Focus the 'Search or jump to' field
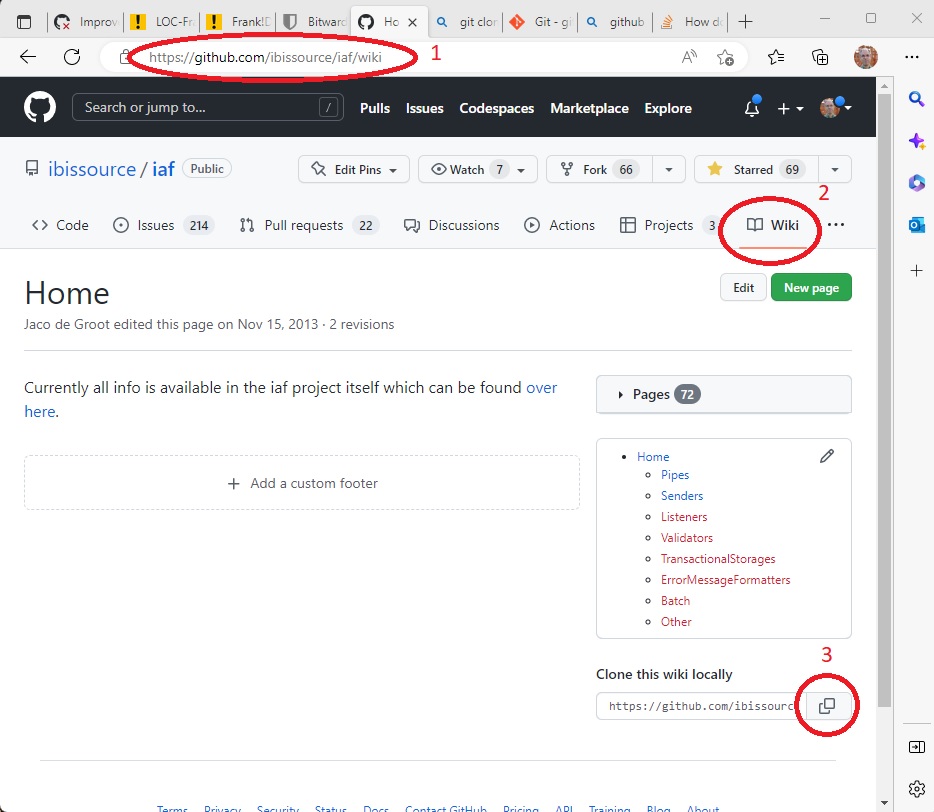 click(207, 107)
